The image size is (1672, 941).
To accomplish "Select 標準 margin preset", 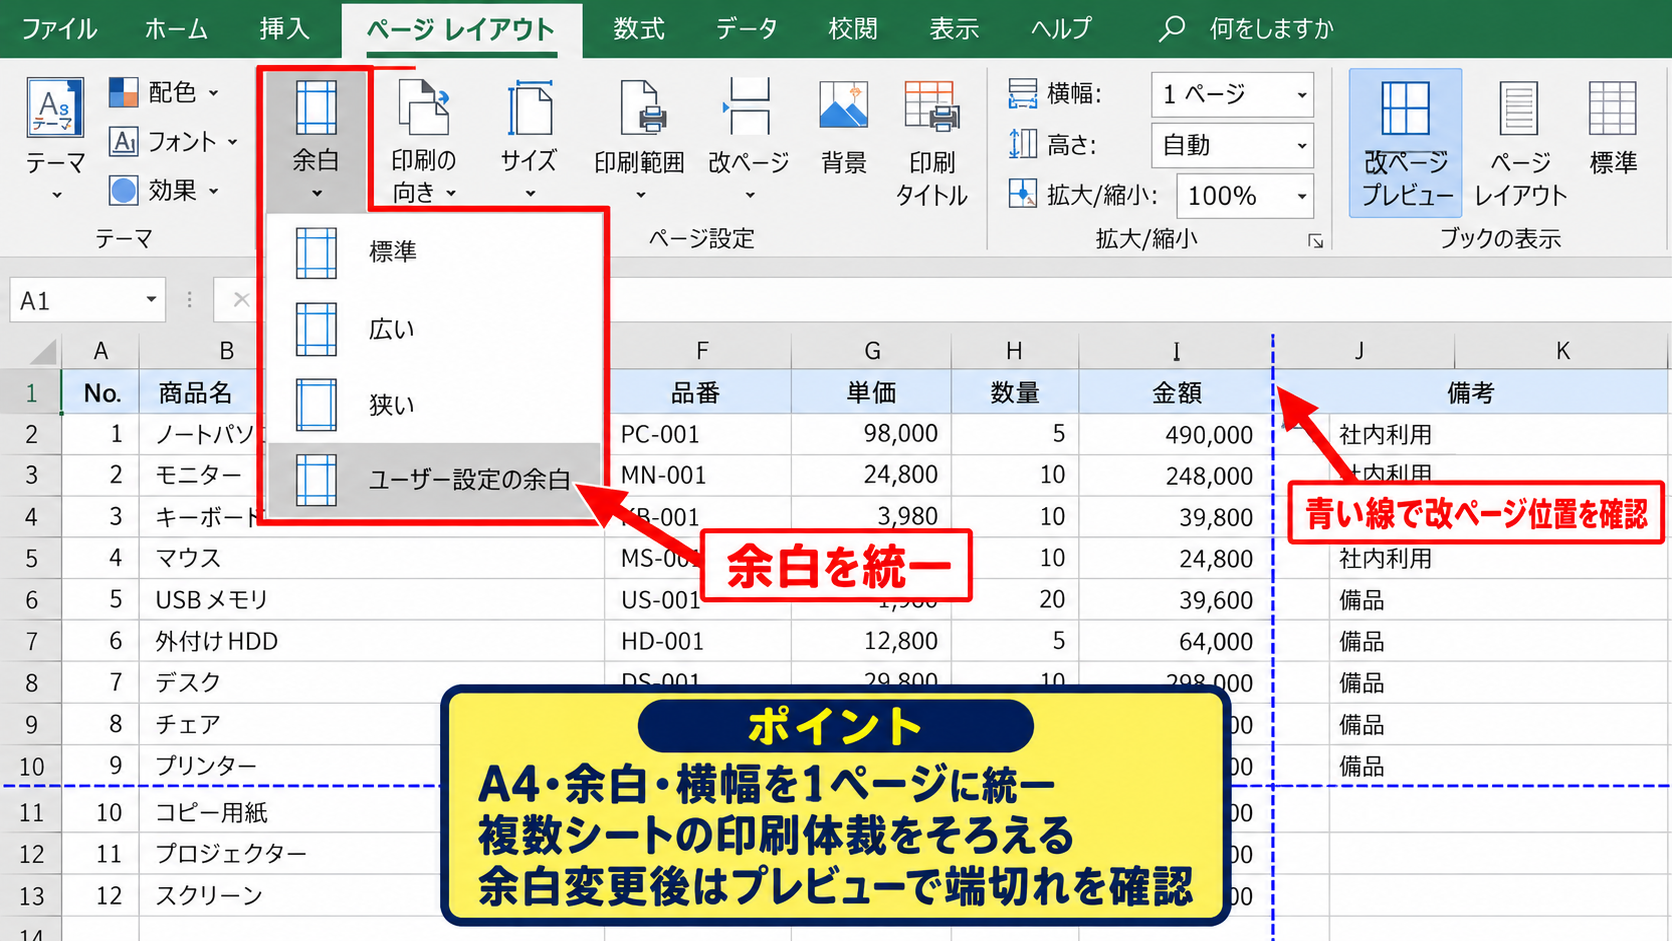I will tap(435, 252).
